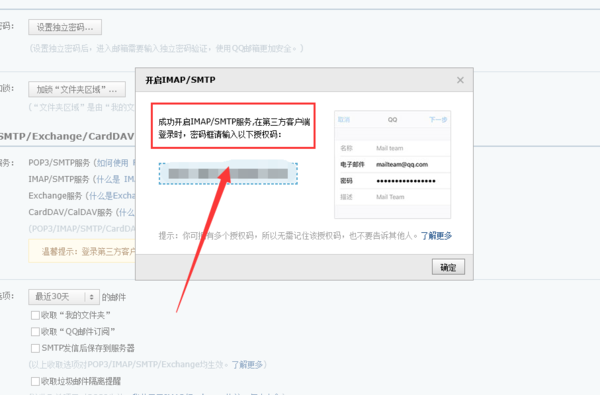The width and height of the screenshot is (600, 395).
Task: Click mailteam@qq.com in sample image
Action: point(402,165)
